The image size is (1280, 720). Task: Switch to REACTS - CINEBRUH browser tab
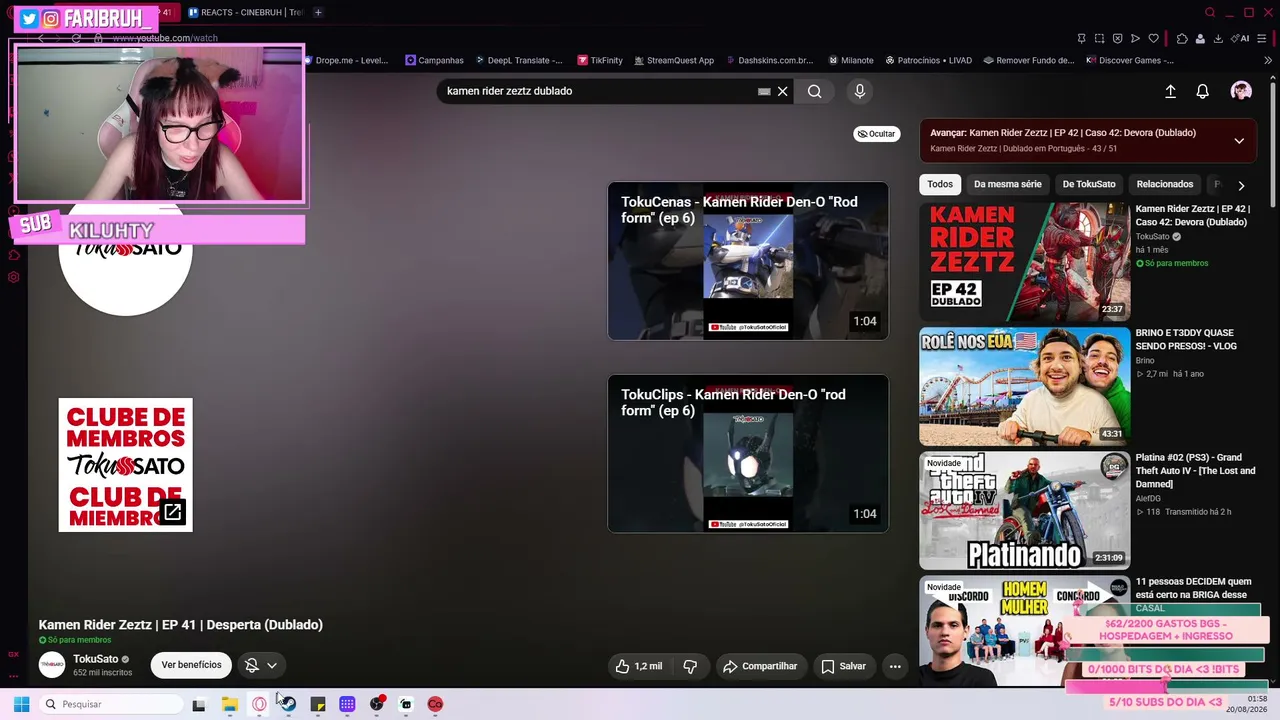pos(246,12)
